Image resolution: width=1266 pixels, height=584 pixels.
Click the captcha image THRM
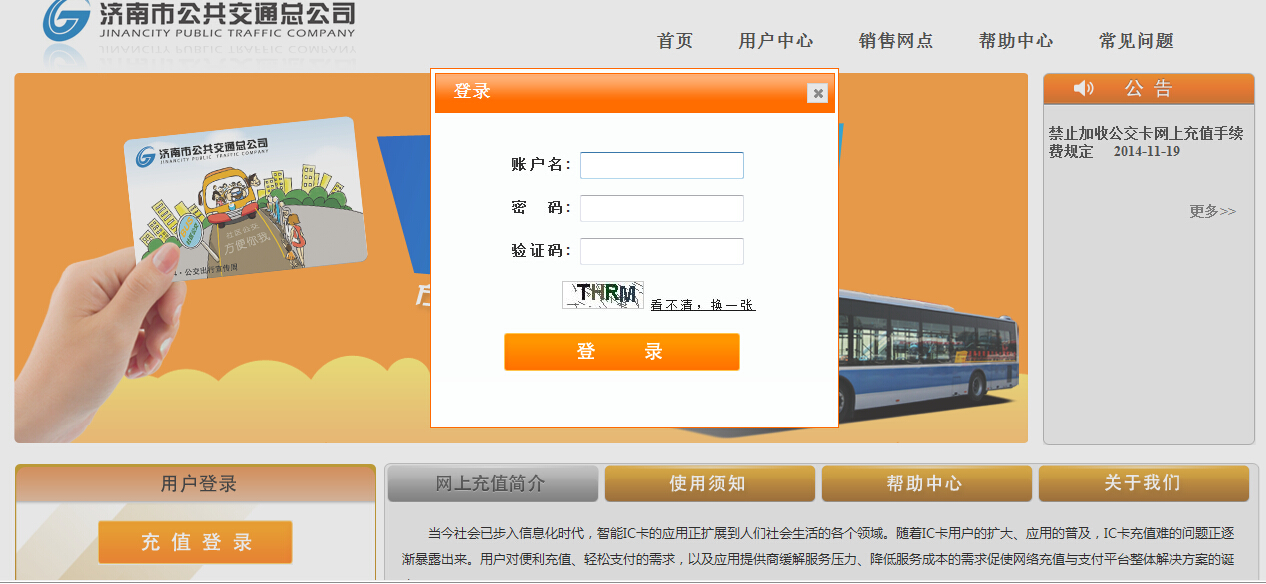pos(602,294)
